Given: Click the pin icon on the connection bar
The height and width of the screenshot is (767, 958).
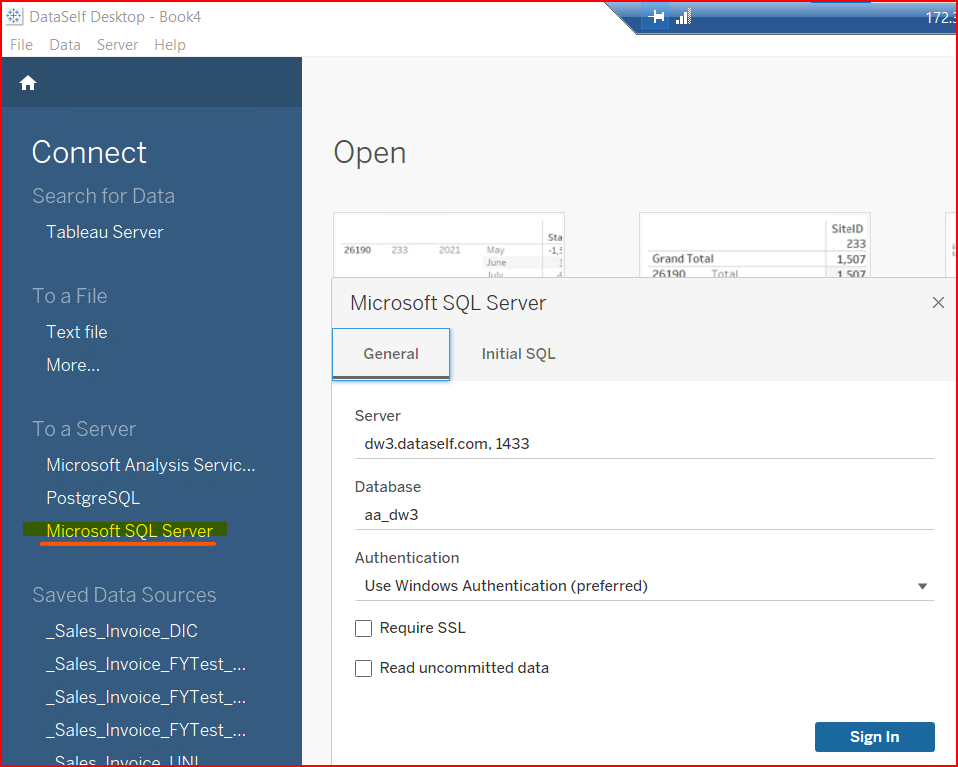Looking at the screenshot, I should coord(657,17).
